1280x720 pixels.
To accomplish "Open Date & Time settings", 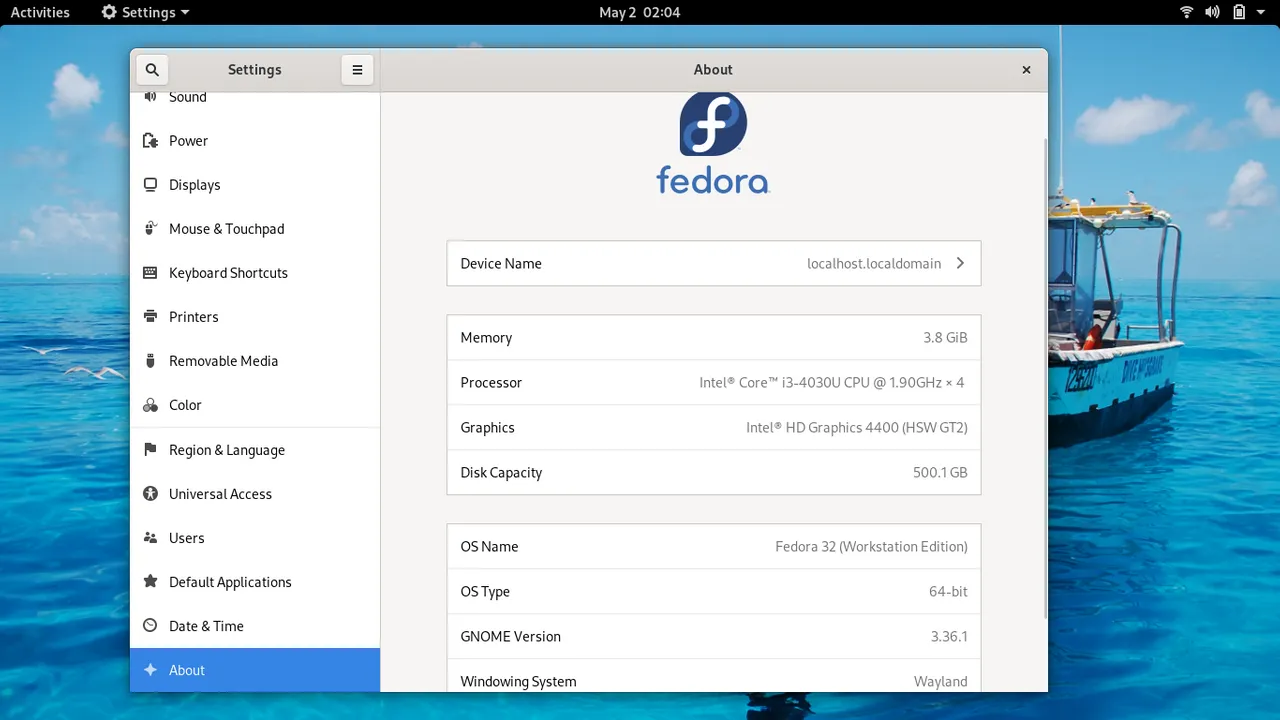I will [255, 626].
